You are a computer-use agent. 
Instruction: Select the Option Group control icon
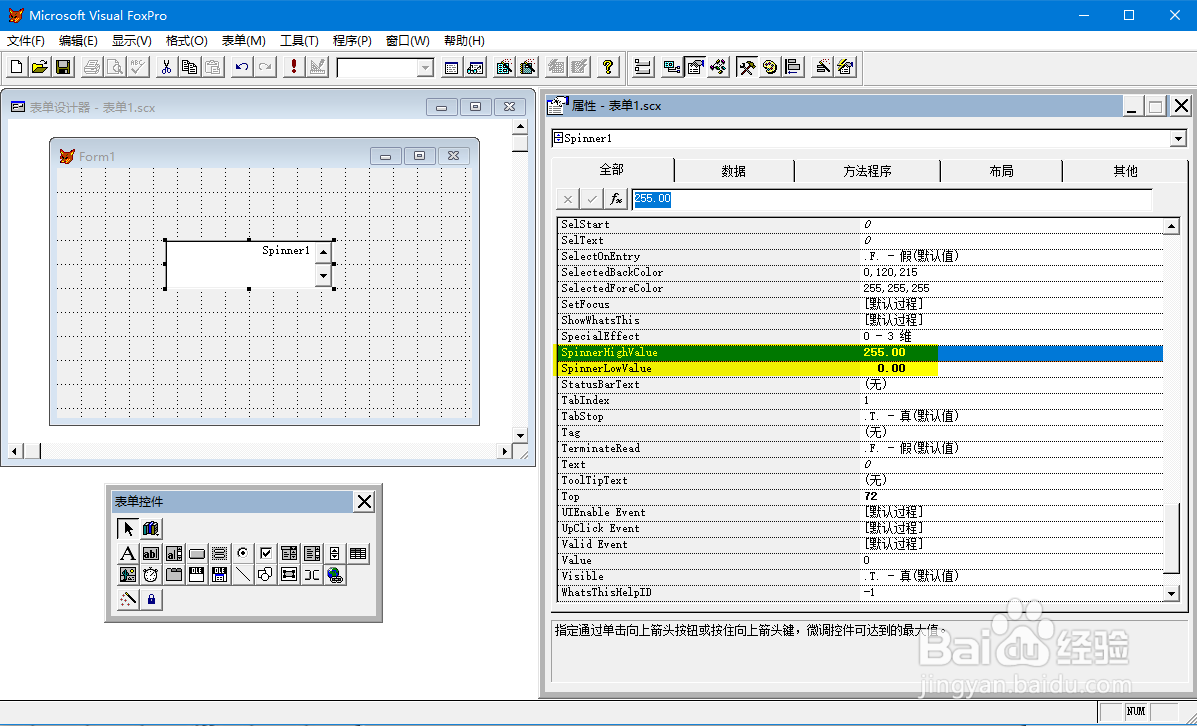point(243,553)
